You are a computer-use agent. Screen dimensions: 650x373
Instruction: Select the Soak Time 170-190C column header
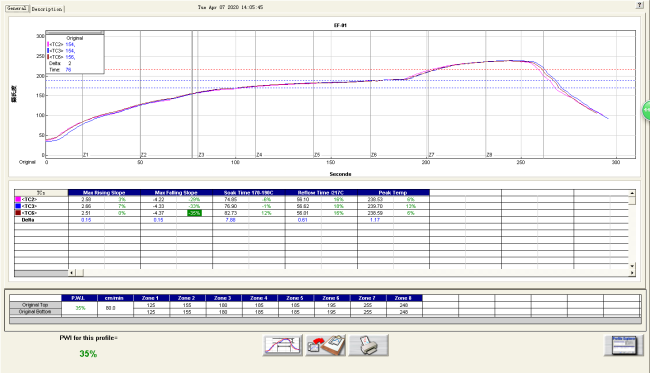(x=248, y=193)
